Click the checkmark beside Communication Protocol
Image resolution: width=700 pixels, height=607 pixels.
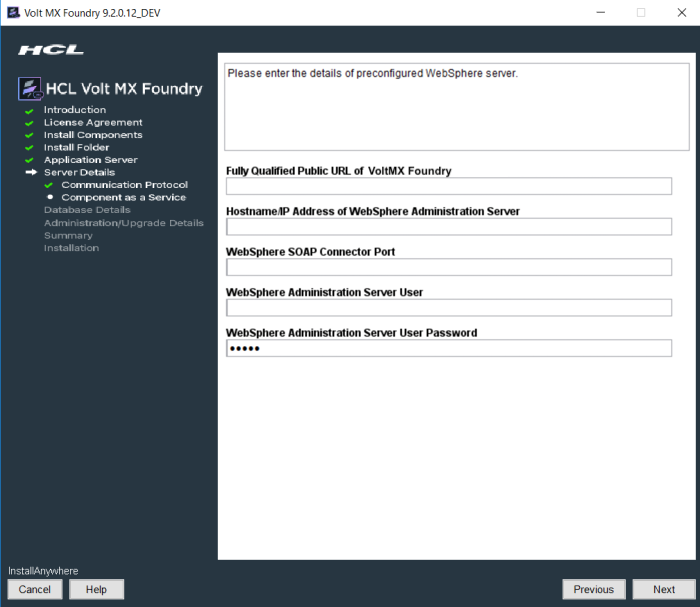[49, 185]
